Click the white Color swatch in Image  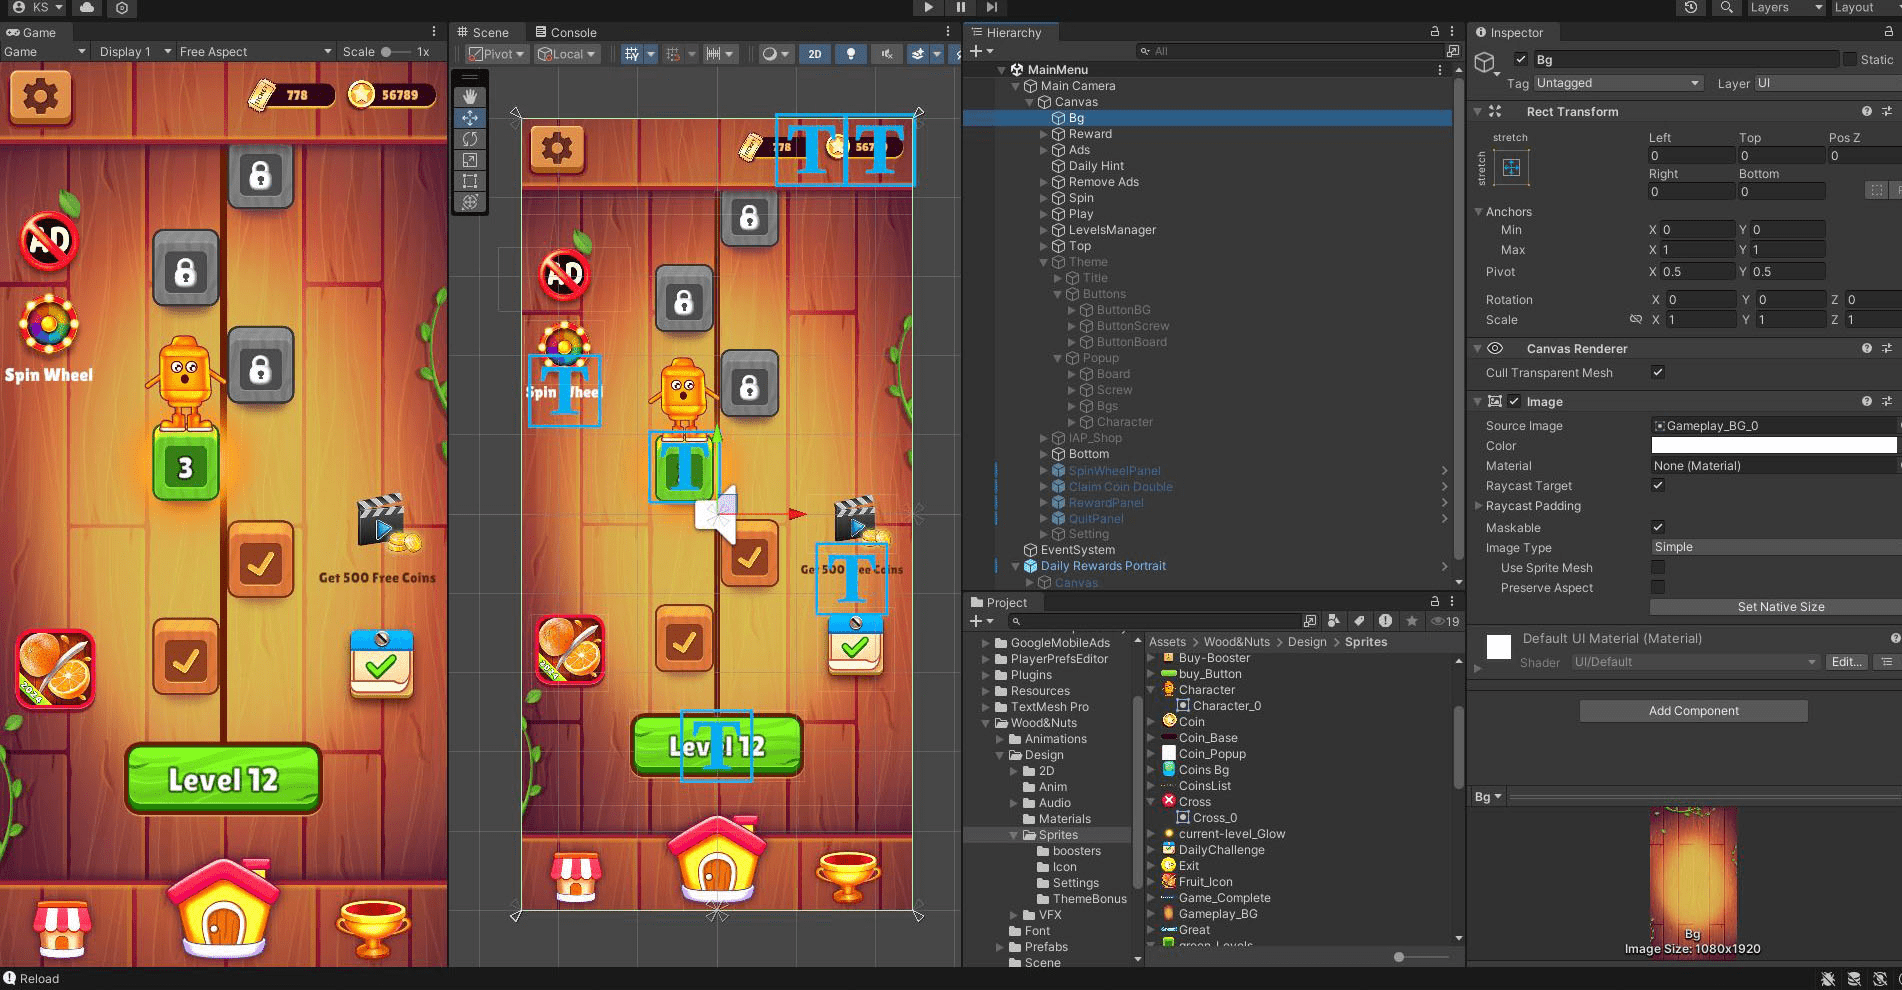coord(1773,446)
